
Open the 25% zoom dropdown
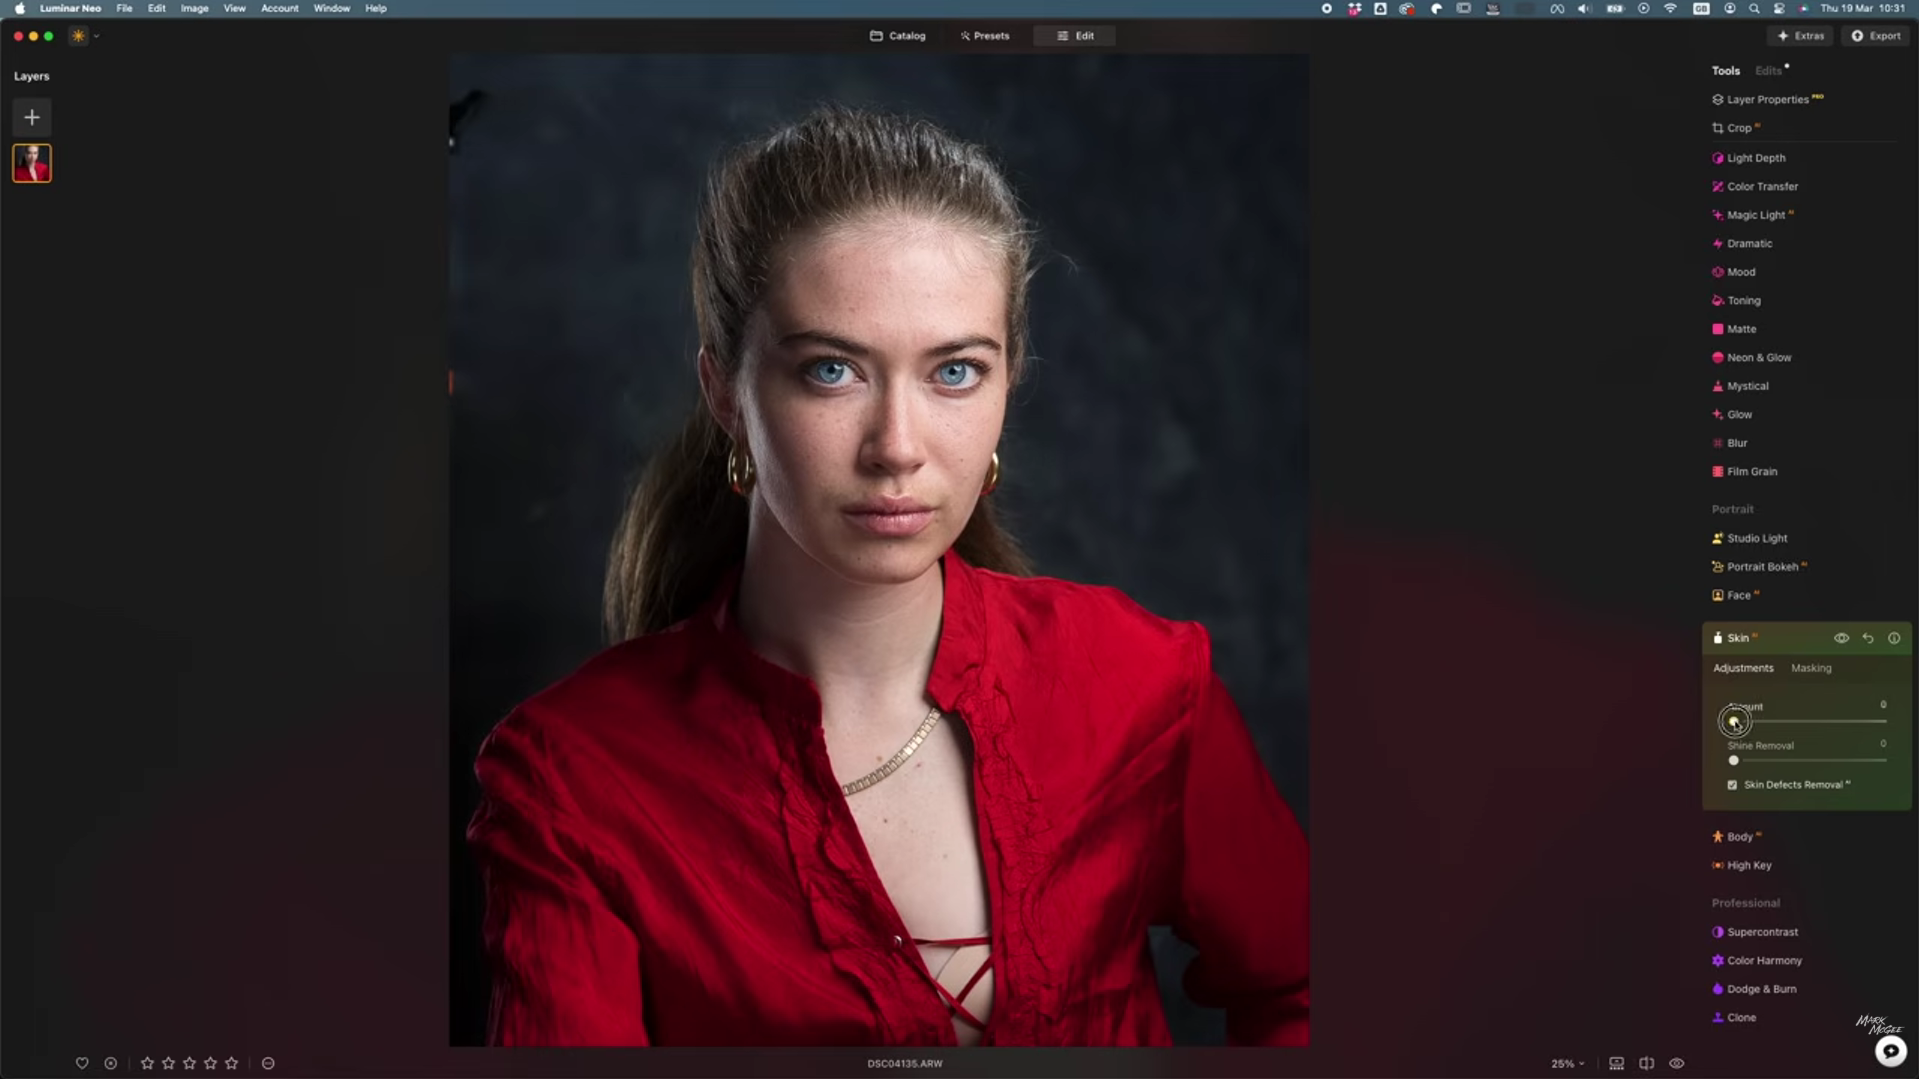tap(1567, 1064)
